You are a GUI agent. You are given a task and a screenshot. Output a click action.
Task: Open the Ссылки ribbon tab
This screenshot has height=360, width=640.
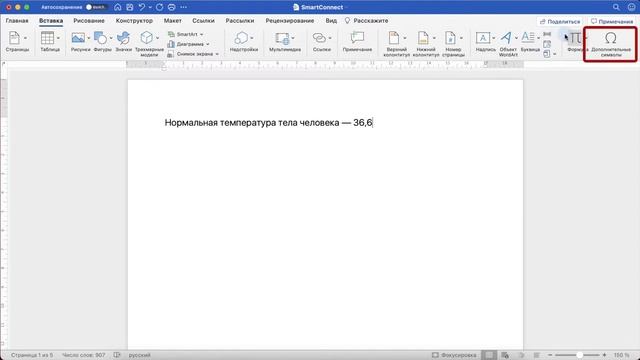203,20
